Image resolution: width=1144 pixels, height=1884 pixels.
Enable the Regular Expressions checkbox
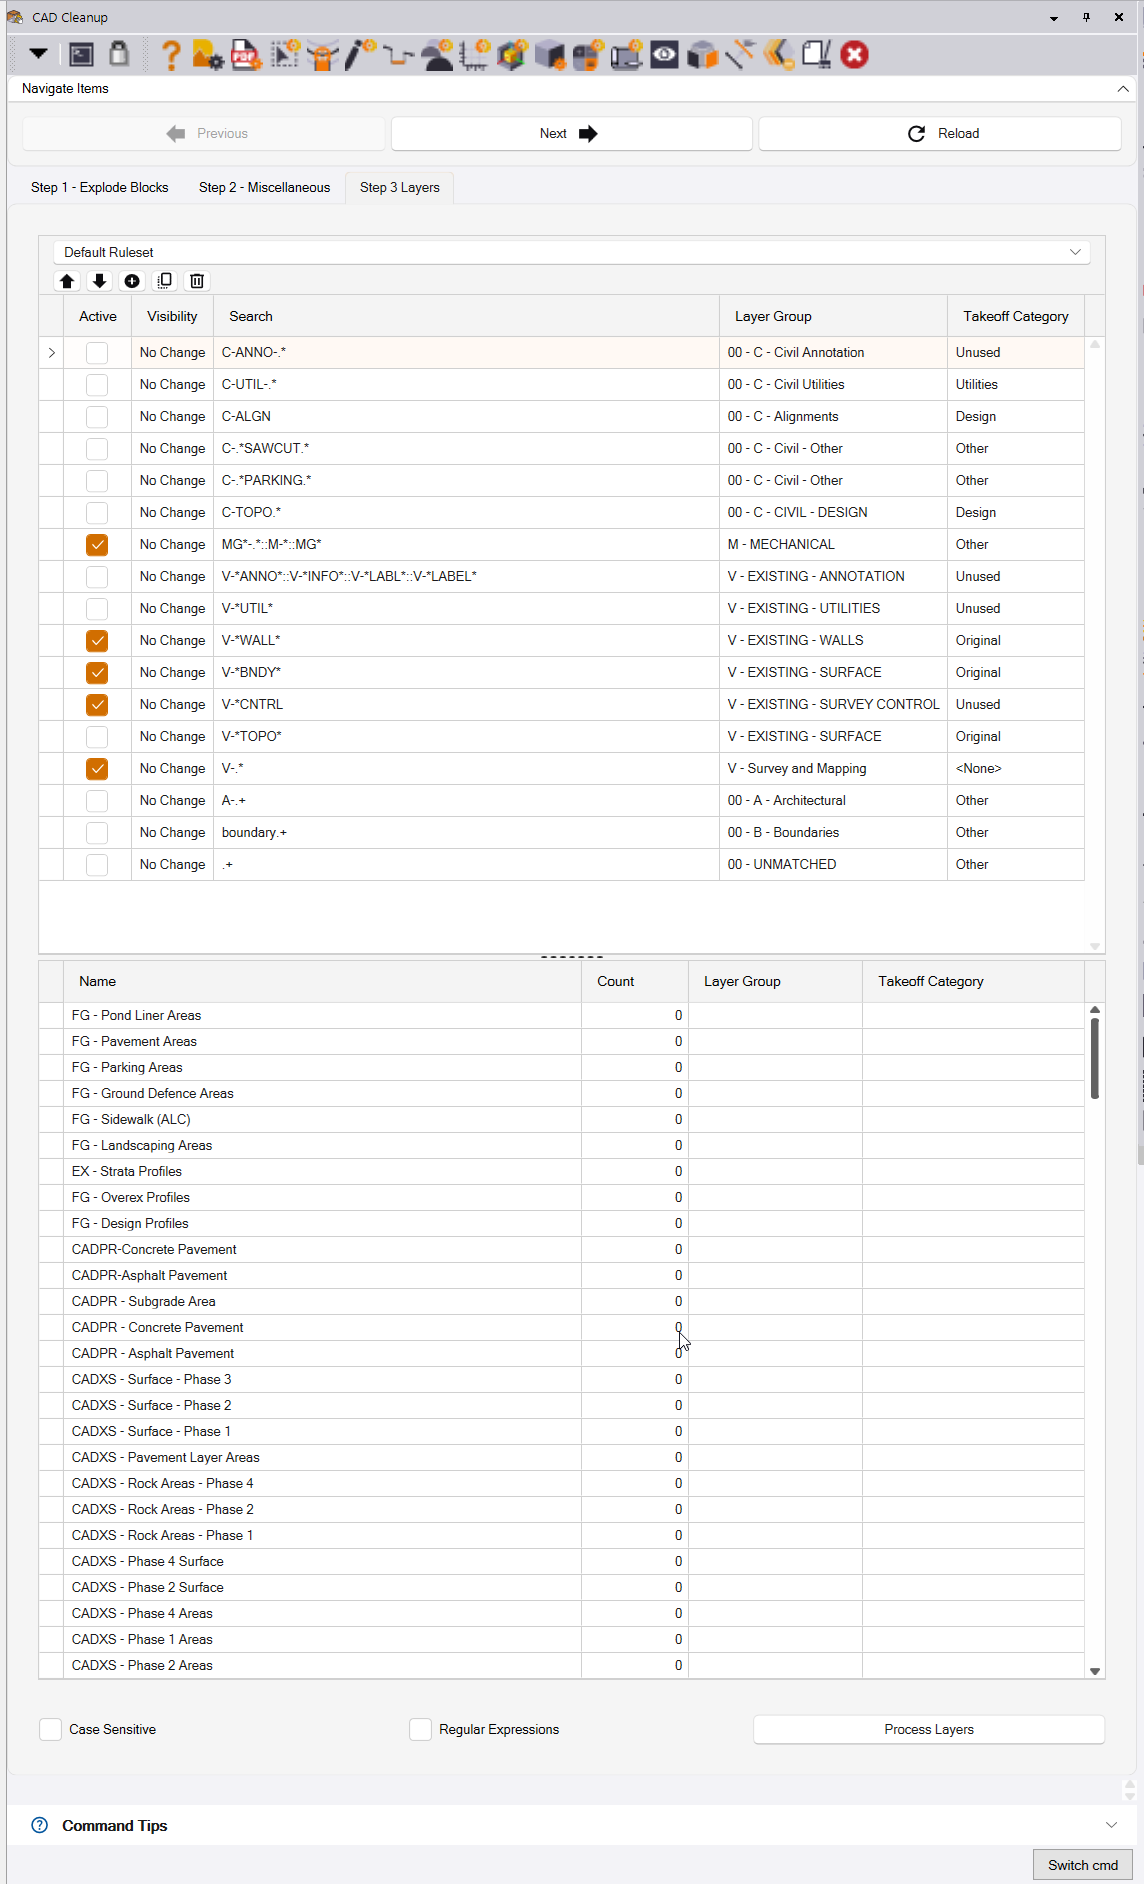pos(421,1729)
